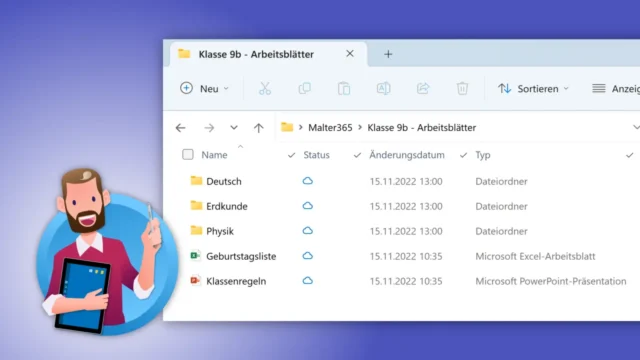Select the Geburtstagsliste Excel file icon

point(196,256)
